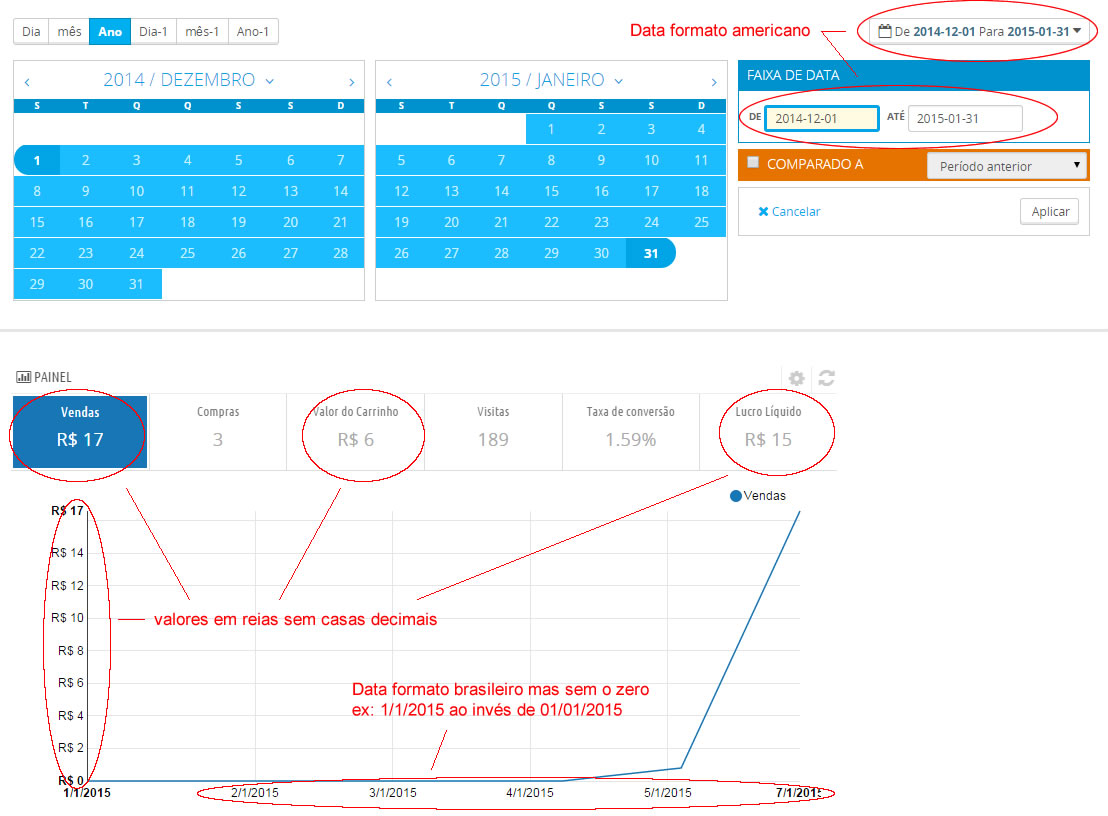Screen dimensions: 1108x816
Task: Open the Período anterior dropdown
Action: tap(1006, 166)
